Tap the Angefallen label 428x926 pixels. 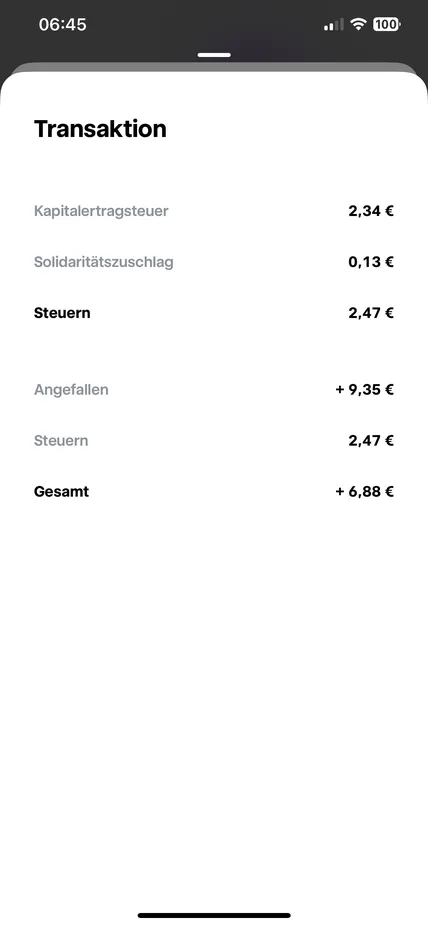(71, 390)
